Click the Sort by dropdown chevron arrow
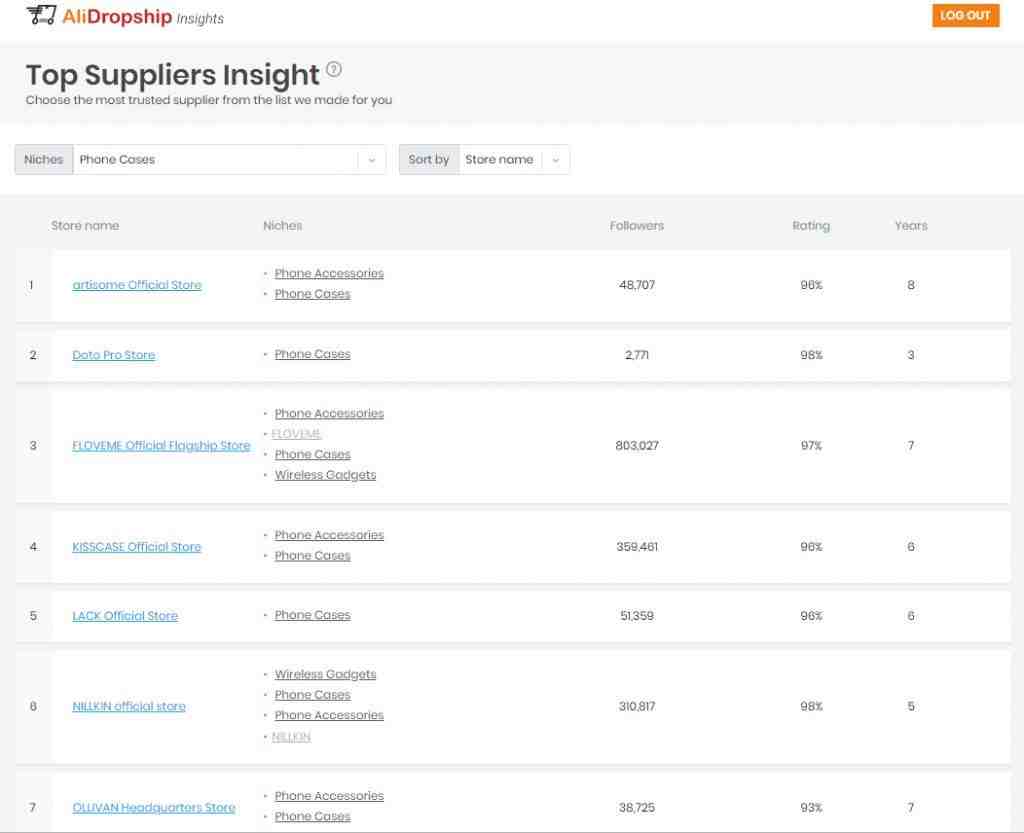The height and width of the screenshot is (833, 1024). point(556,160)
